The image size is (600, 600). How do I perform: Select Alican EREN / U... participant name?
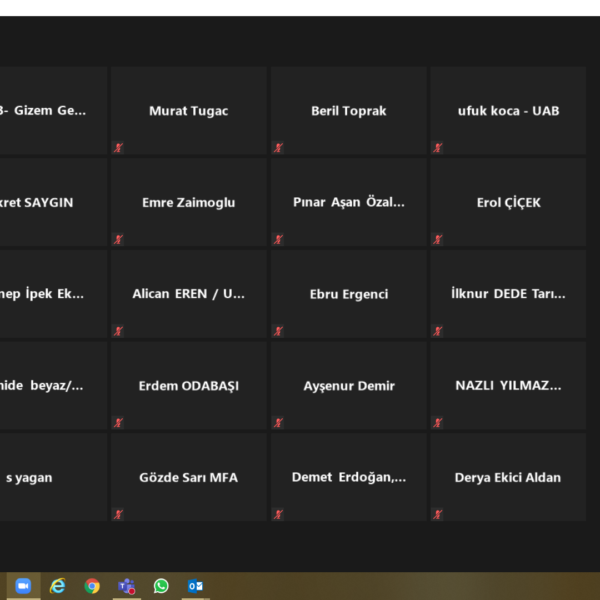click(189, 294)
